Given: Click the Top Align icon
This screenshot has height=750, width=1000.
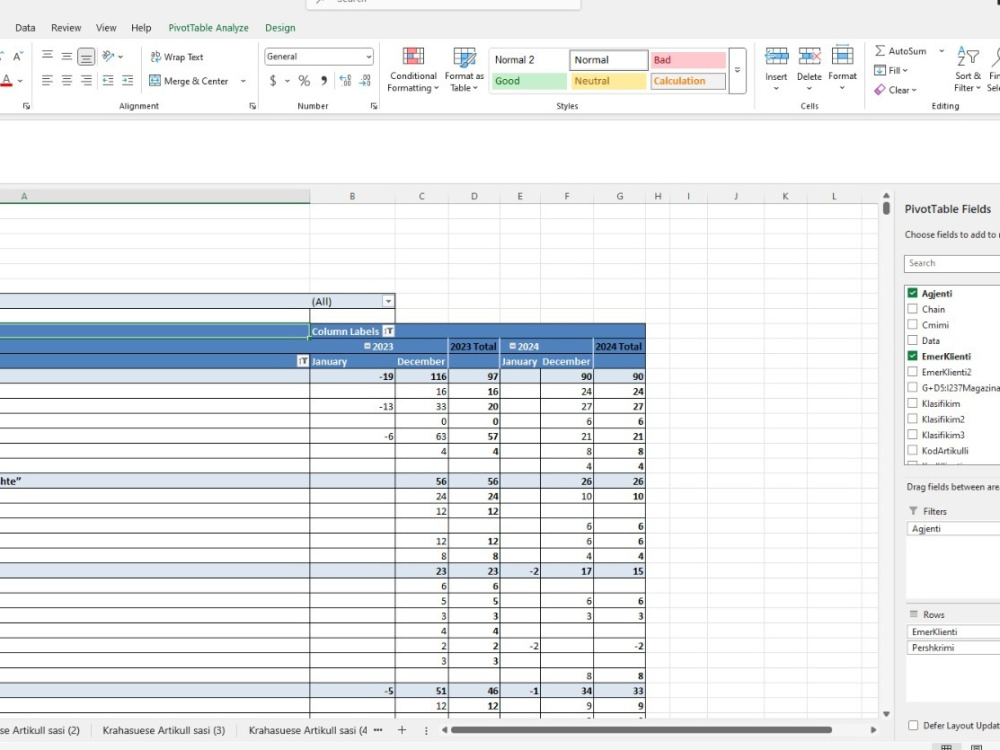Looking at the screenshot, I should (x=47, y=56).
